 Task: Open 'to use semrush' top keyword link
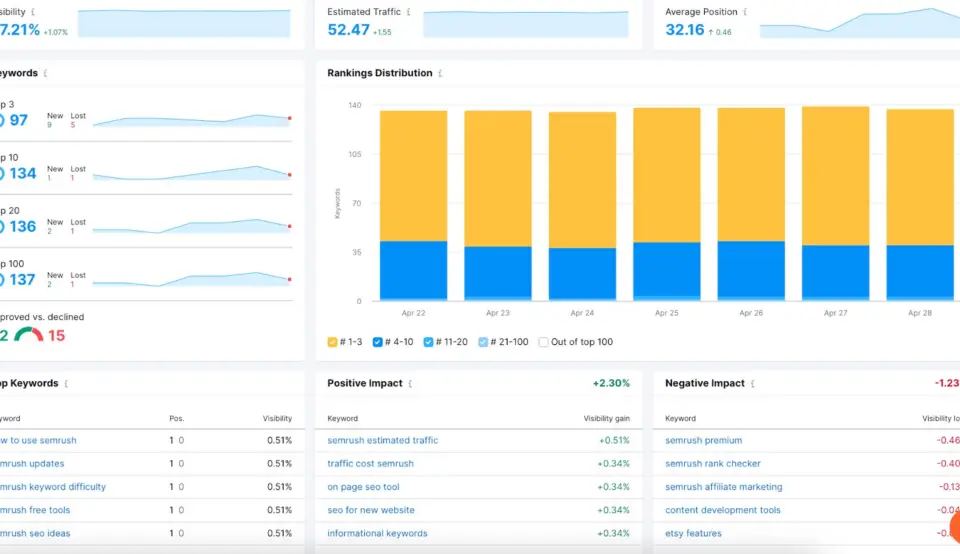(x=39, y=440)
